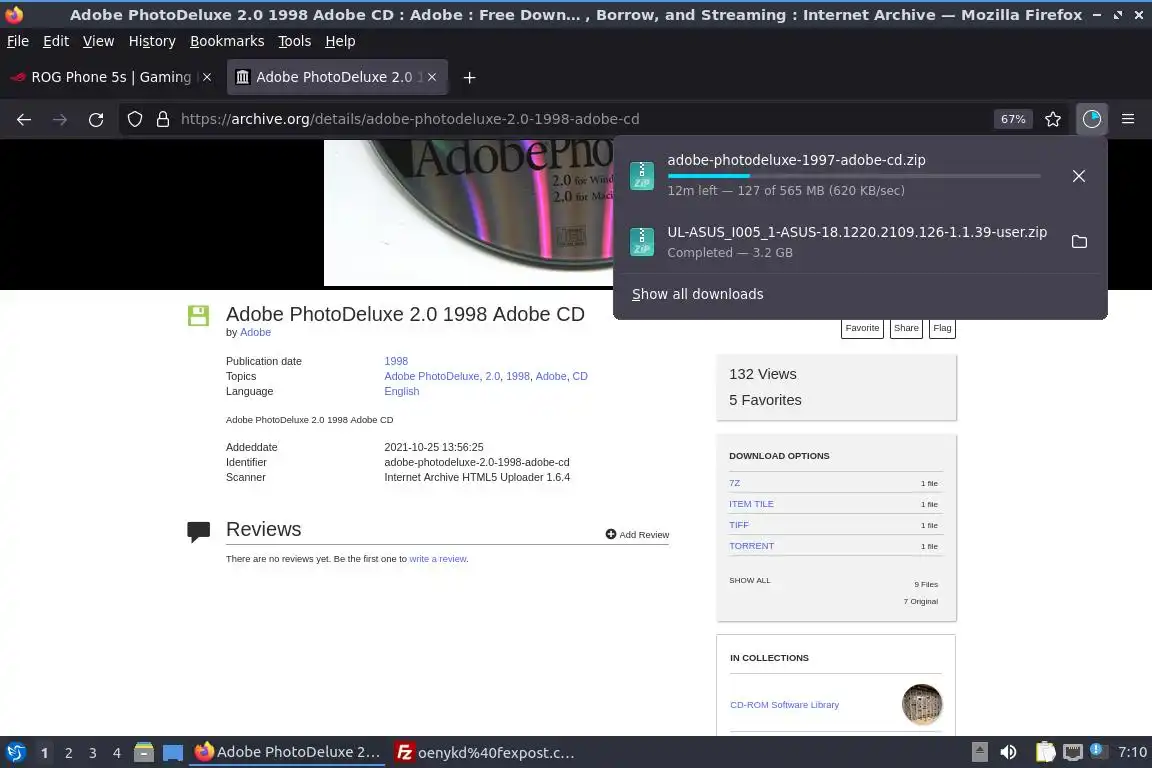Close the Adobe PhotoDeluxe tab

click(x=432, y=77)
